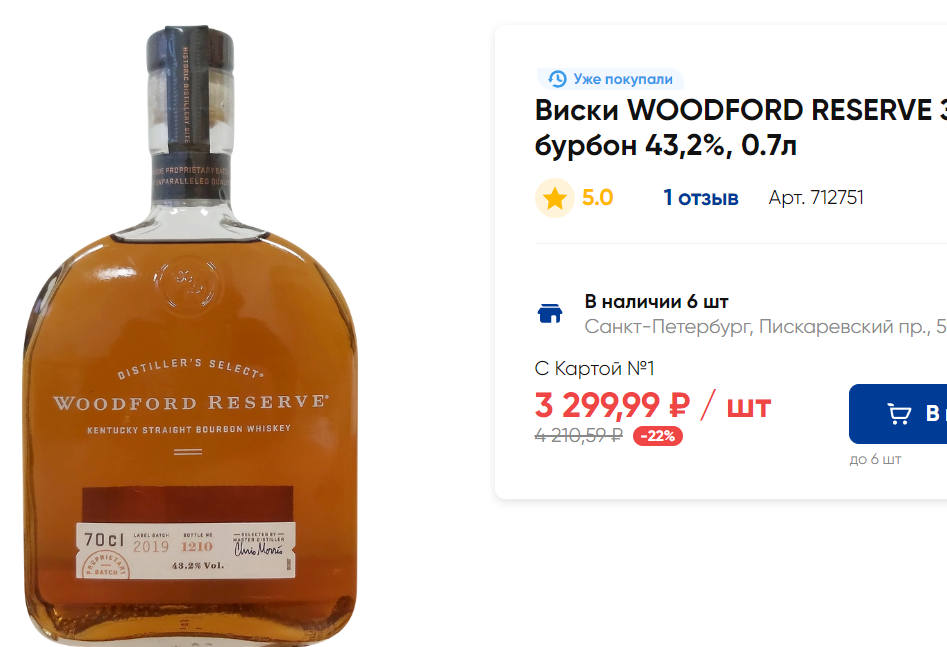The height and width of the screenshot is (647, 947).
Task: Click the В наличии 6 шт text
Action: (656, 301)
